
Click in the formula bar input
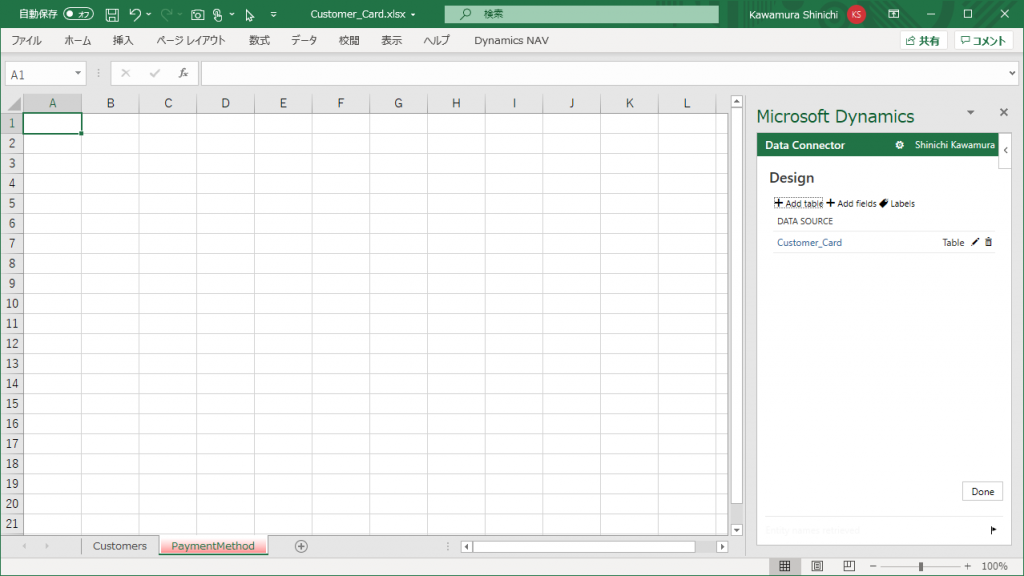(x=604, y=73)
